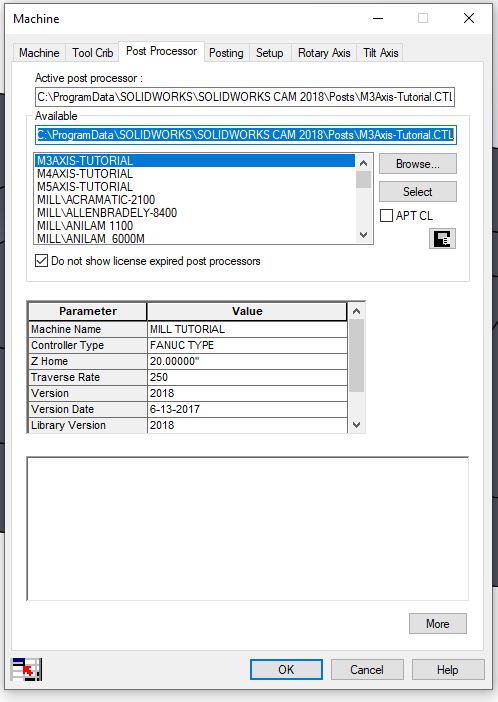
Task: Click the down arrow in the post processor list scrollbar
Action: point(364,235)
